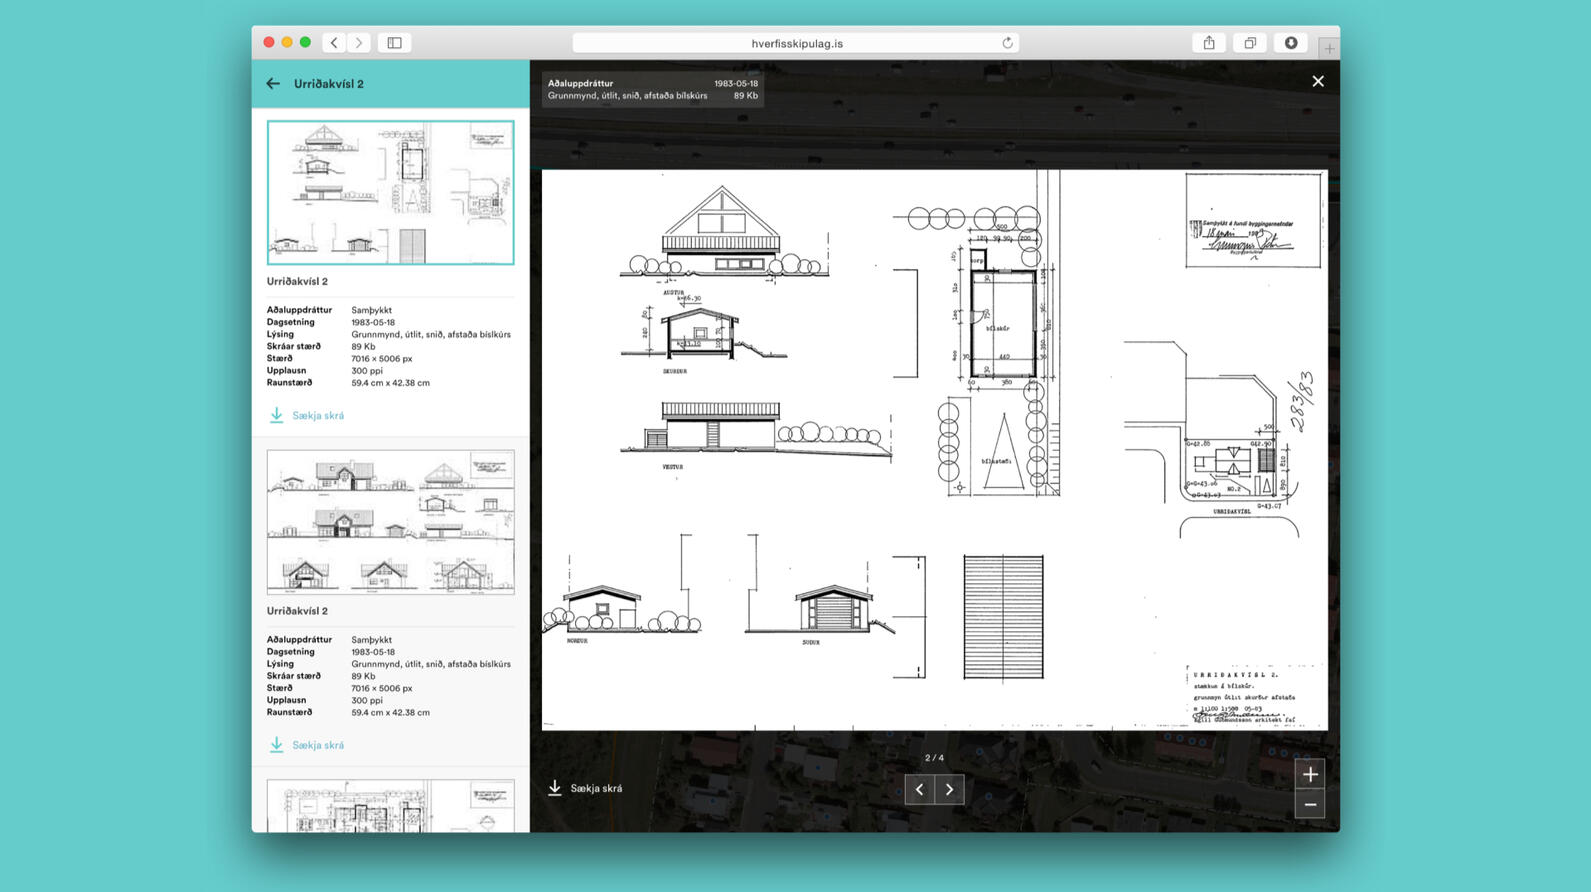The image size is (1591, 892).
Task: Zoom out of the drawing
Action: [1309, 804]
